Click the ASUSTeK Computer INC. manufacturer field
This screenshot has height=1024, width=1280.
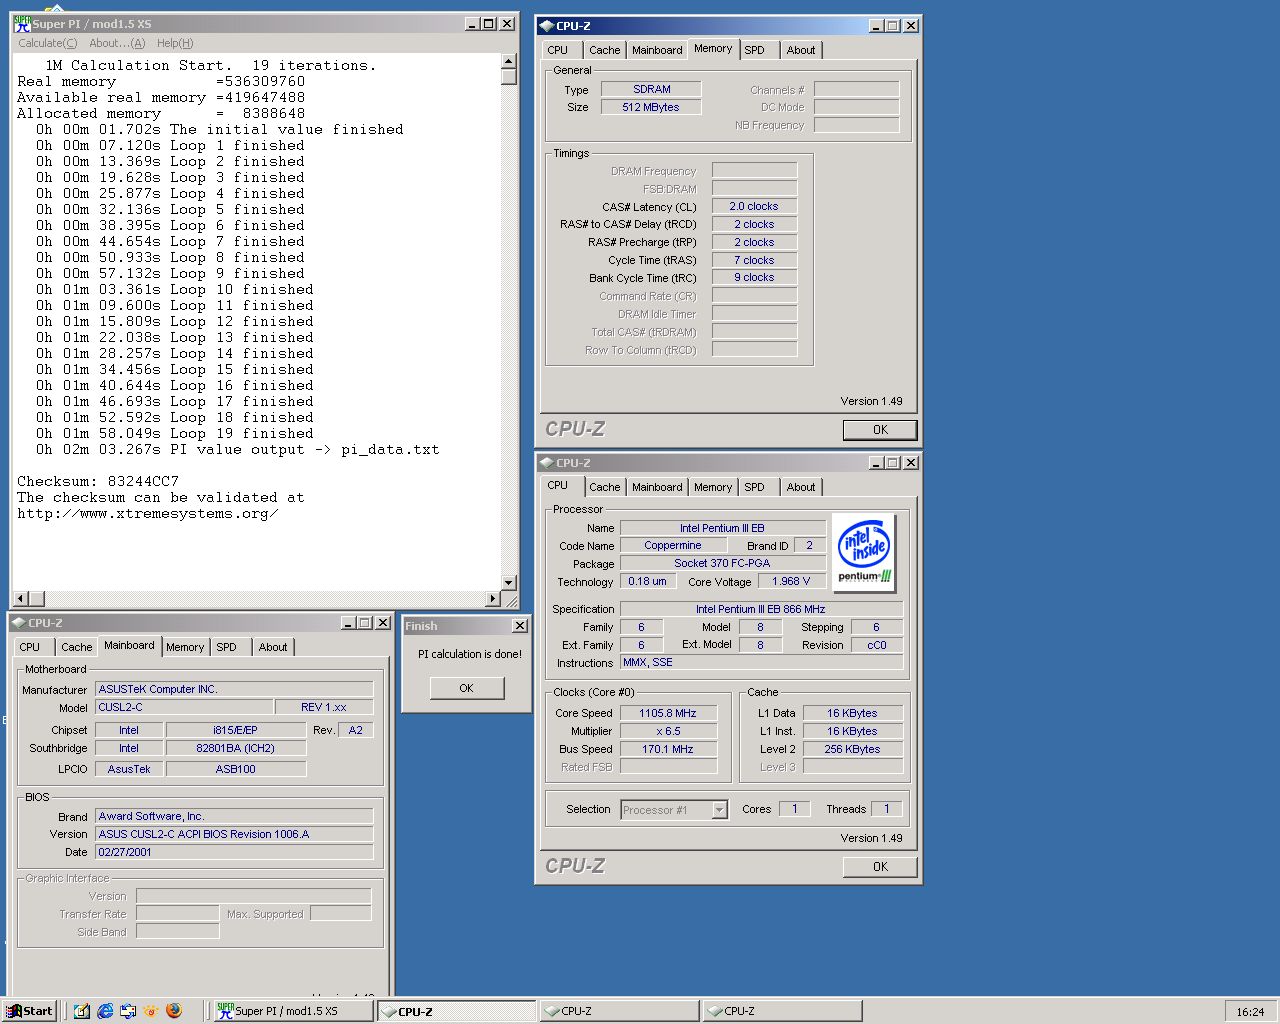point(234,689)
